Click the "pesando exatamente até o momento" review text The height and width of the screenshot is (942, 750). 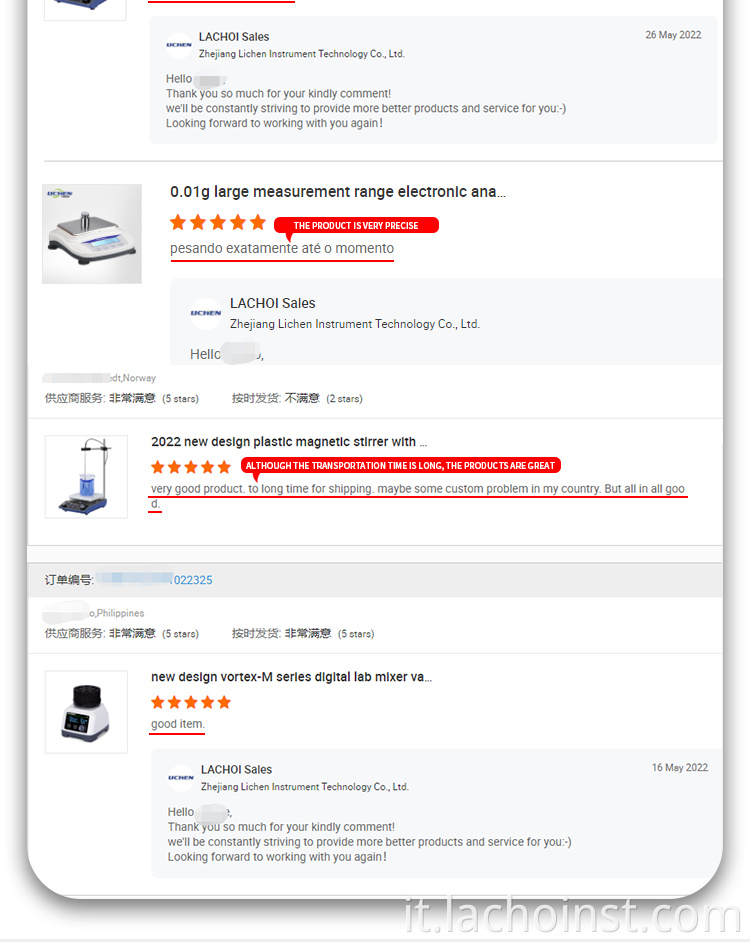(282, 249)
